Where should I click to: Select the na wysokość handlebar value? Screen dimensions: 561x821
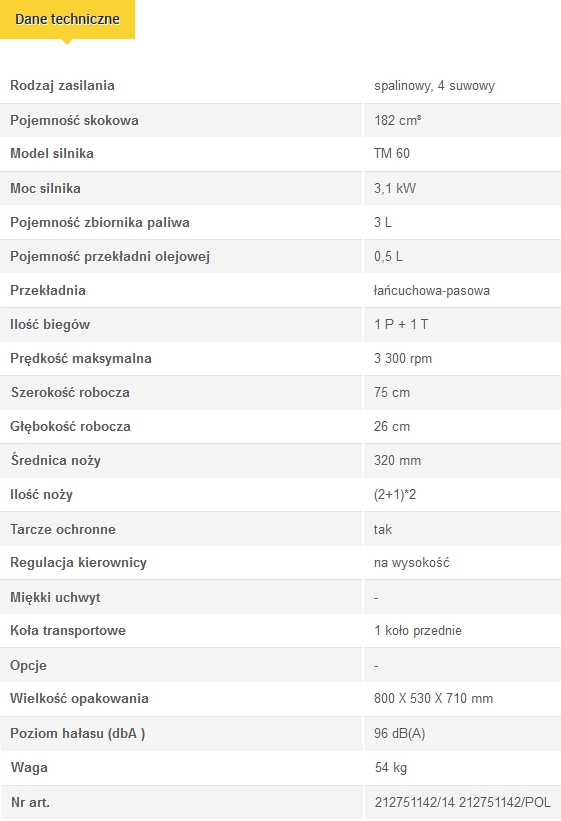(412, 563)
